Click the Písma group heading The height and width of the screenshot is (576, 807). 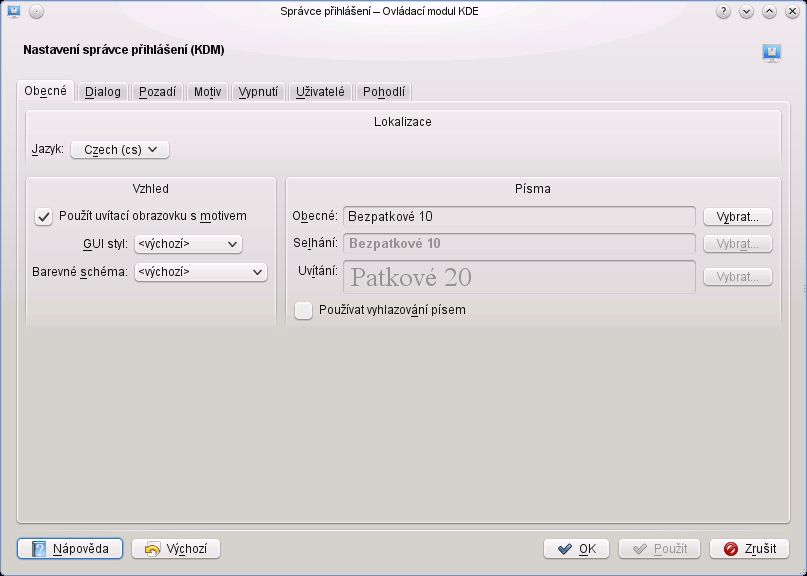tap(533, 189)
